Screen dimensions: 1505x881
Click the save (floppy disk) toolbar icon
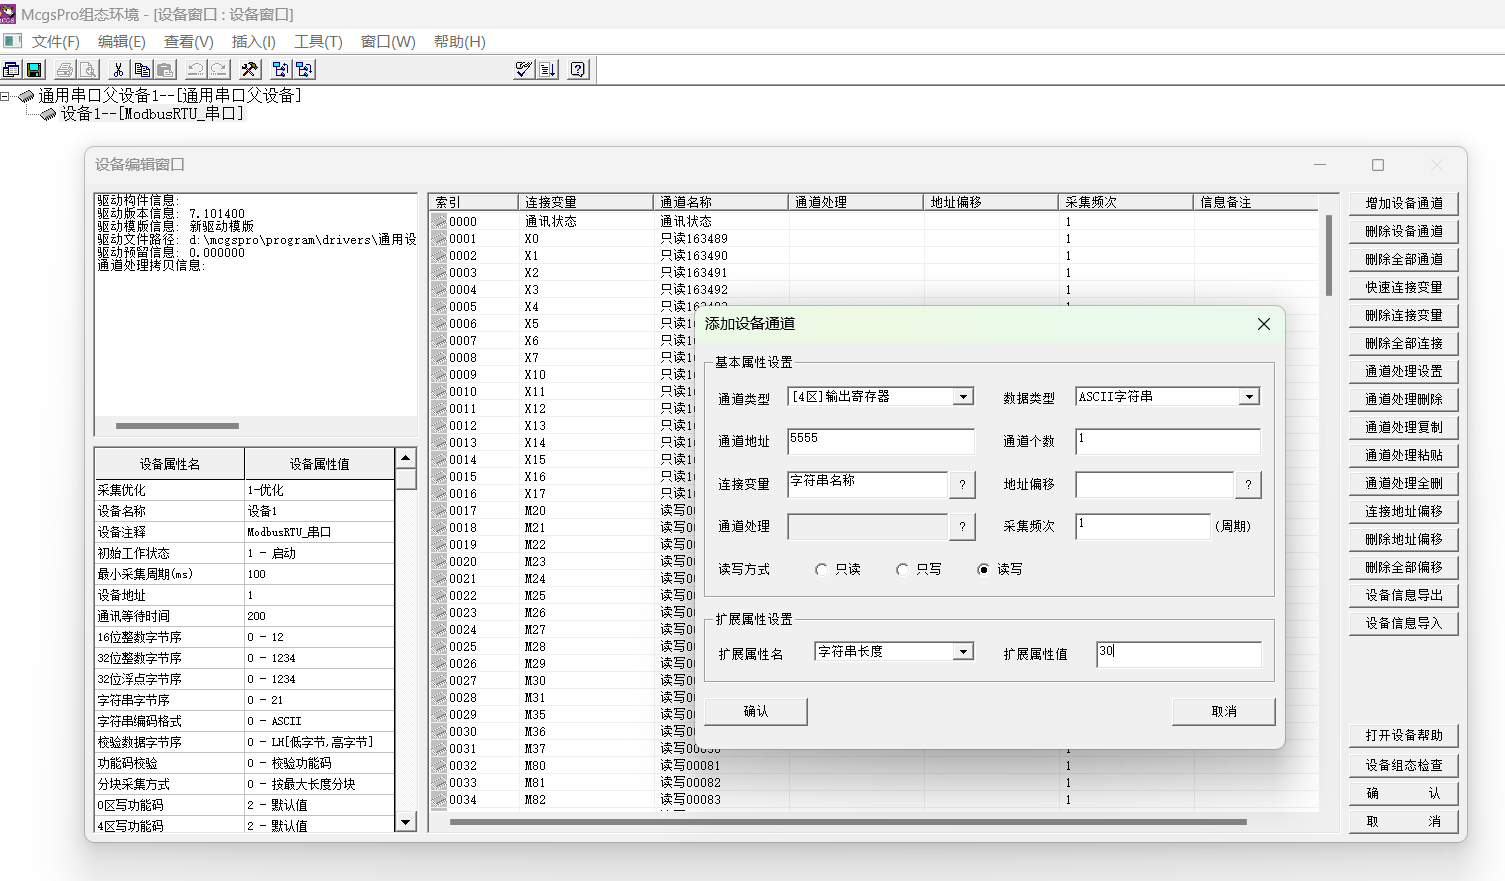coord(34,69)
